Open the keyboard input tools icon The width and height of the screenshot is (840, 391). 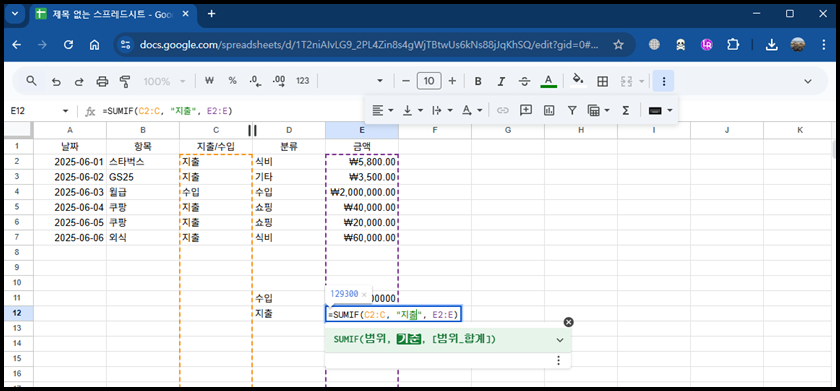coord(655,110)
